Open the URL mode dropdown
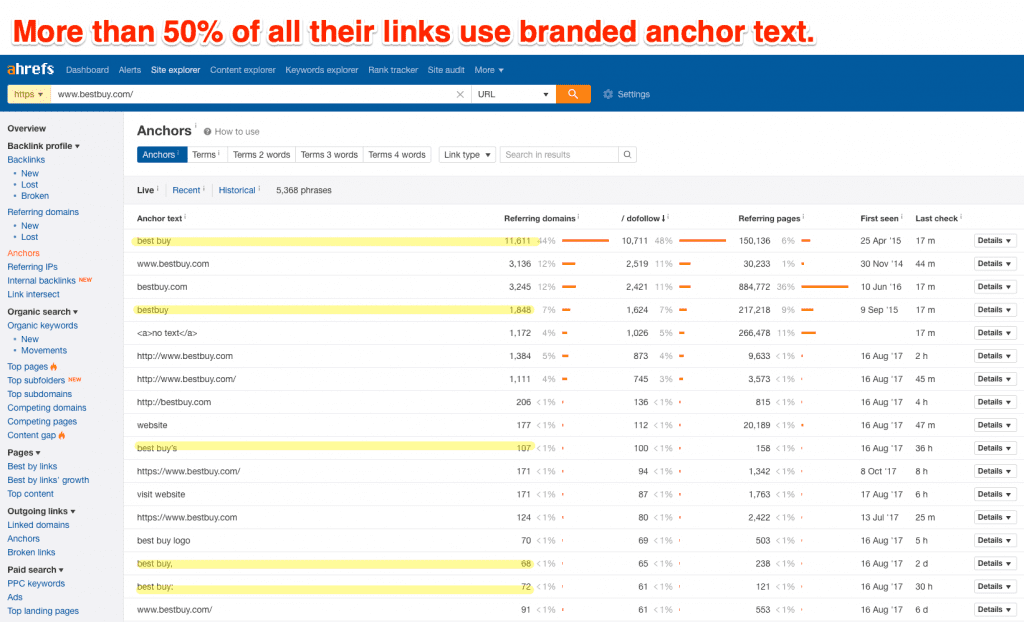1024x622 pixels. pos(513,94)
